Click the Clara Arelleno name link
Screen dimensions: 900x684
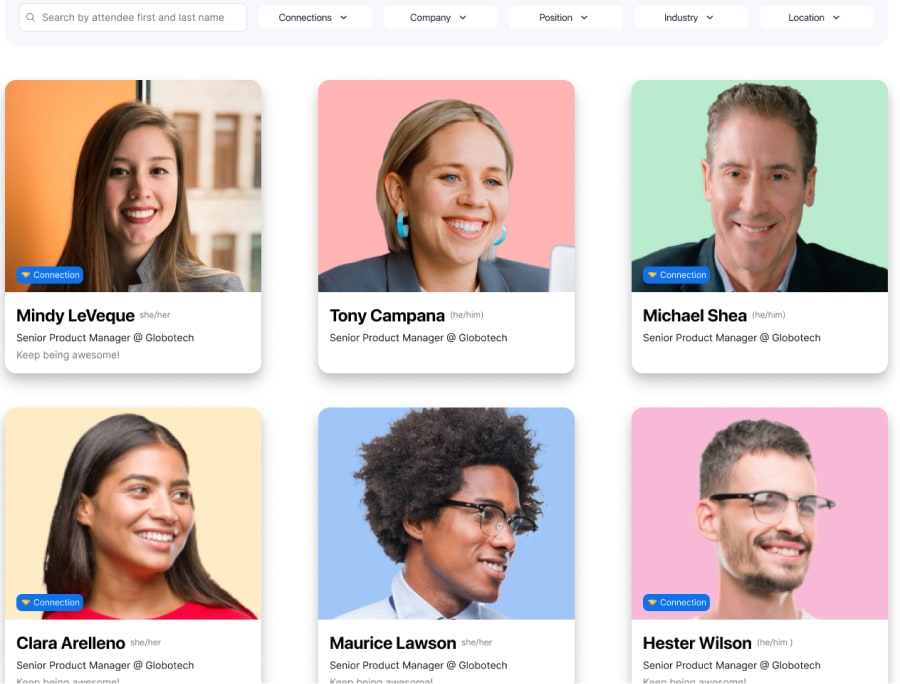coord(71,643)
